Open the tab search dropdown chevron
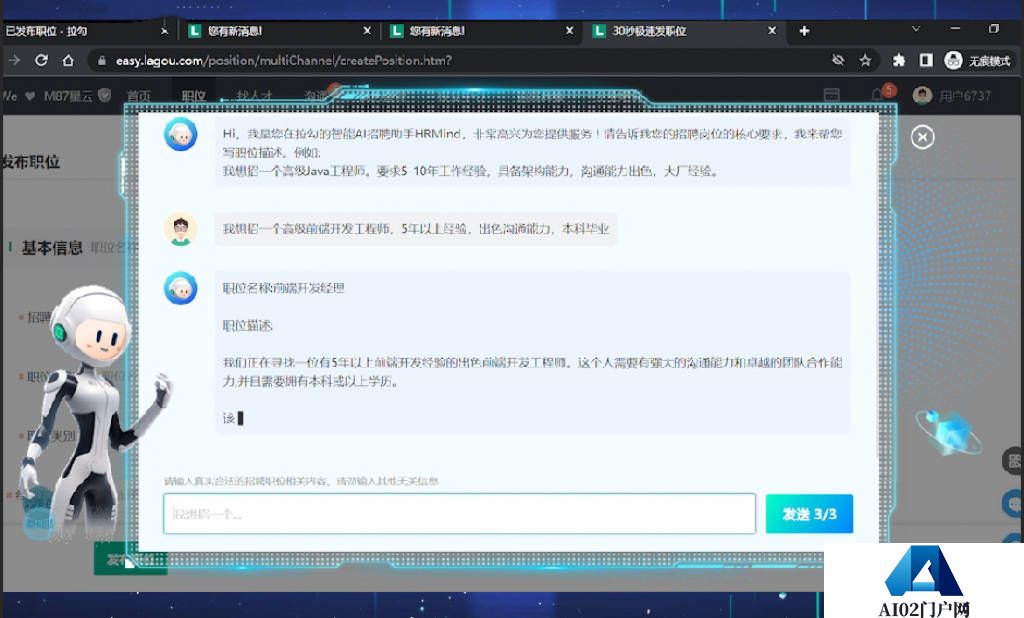Image resolution: width=1024 pixels, height=618 pixels. coord(916,29)
